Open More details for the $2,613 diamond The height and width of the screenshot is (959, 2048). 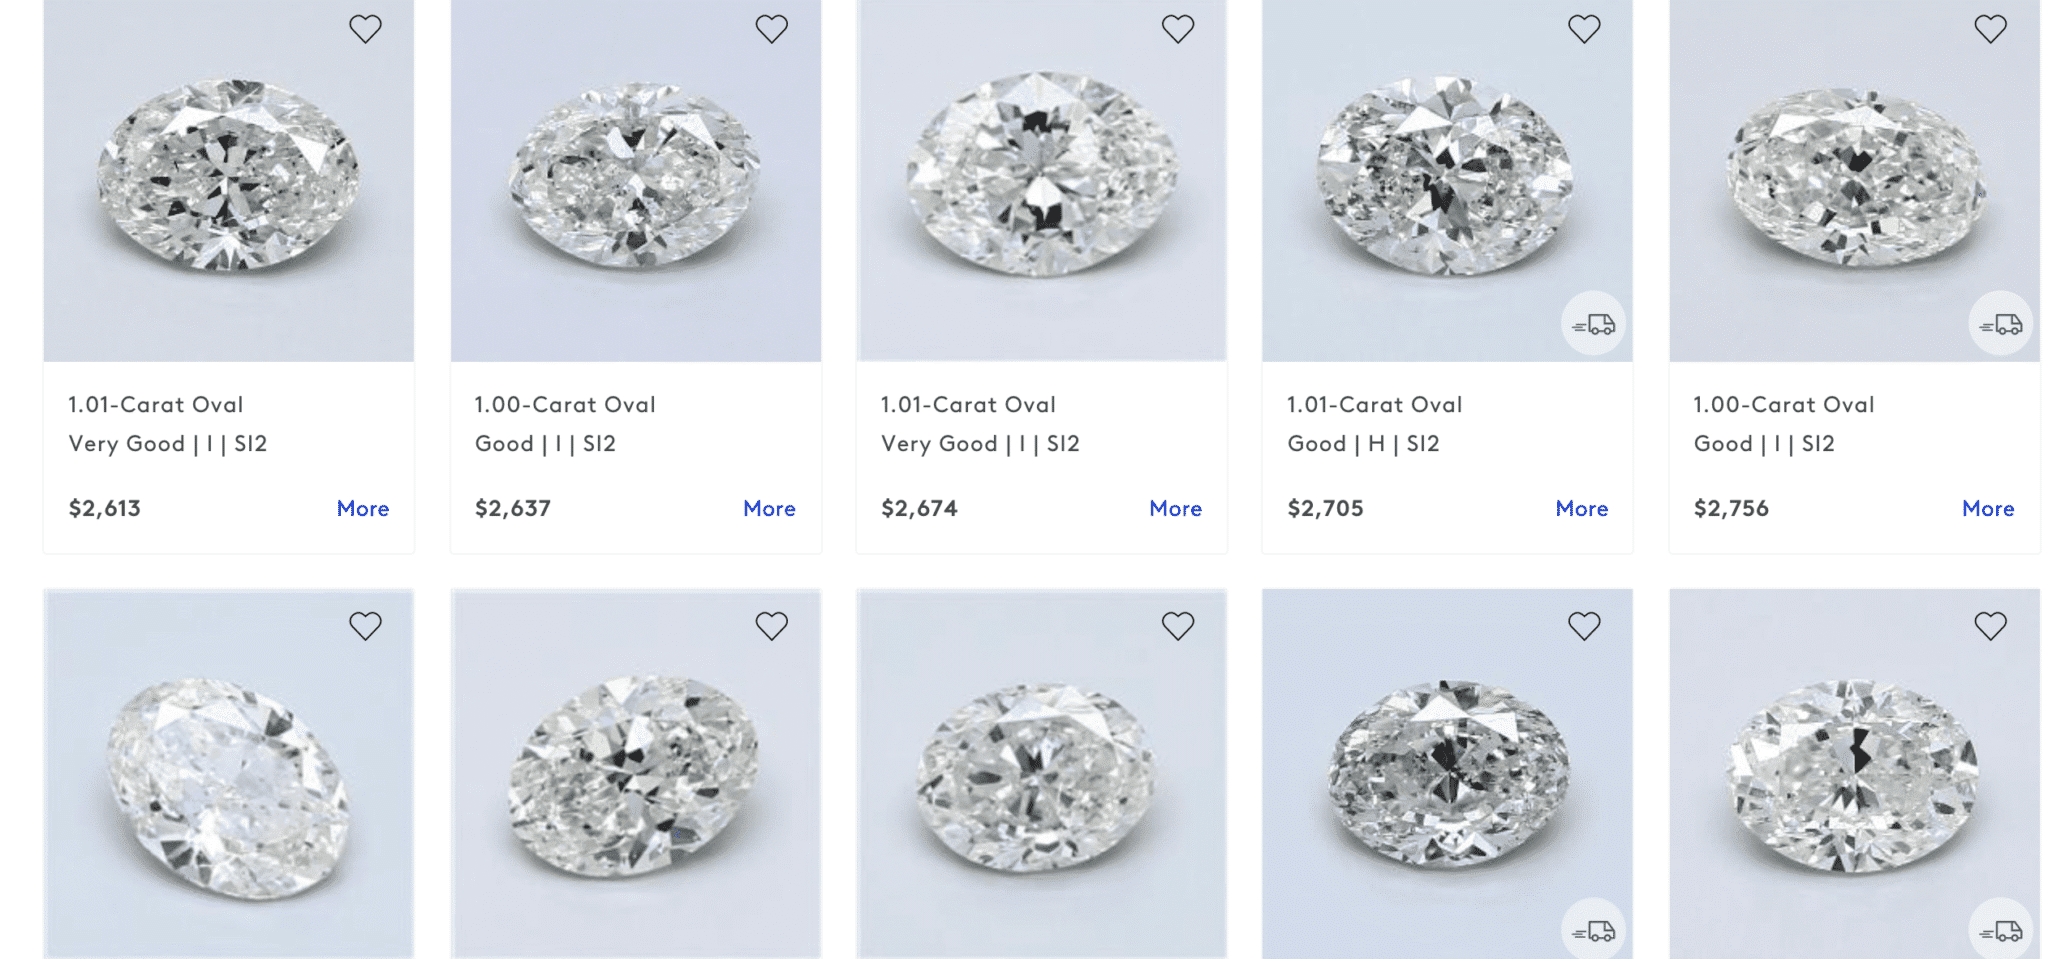pyautogui.click(x=363, y=508)
